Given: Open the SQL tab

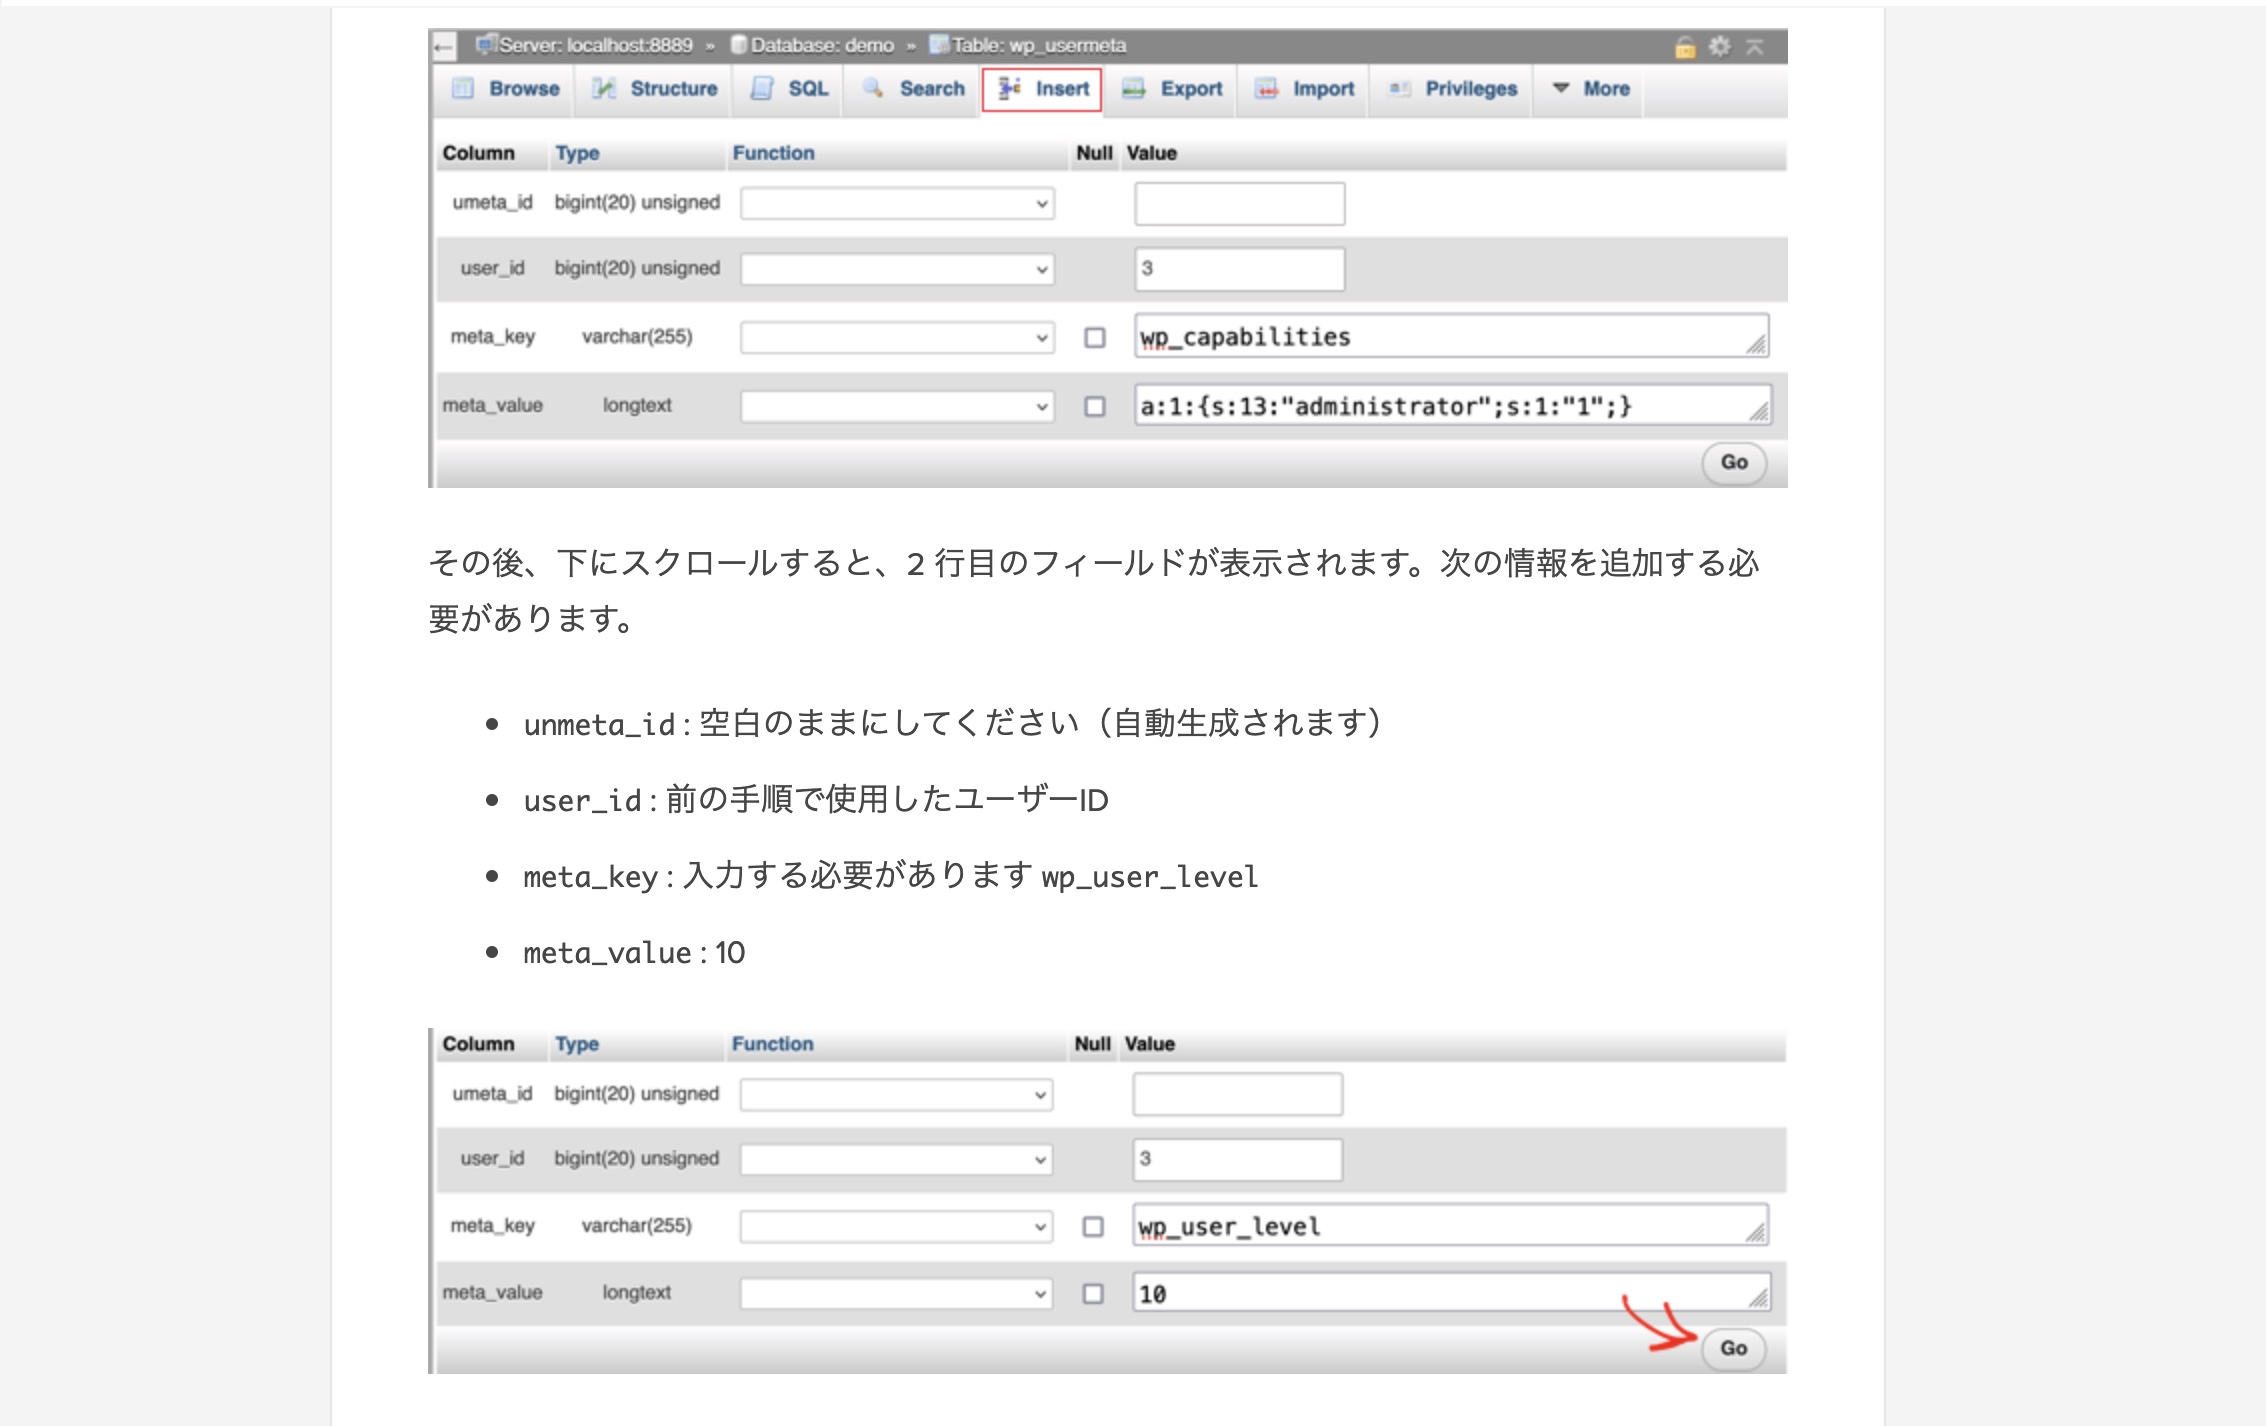Looking at the screenshot, I should [x=788, y=89].
